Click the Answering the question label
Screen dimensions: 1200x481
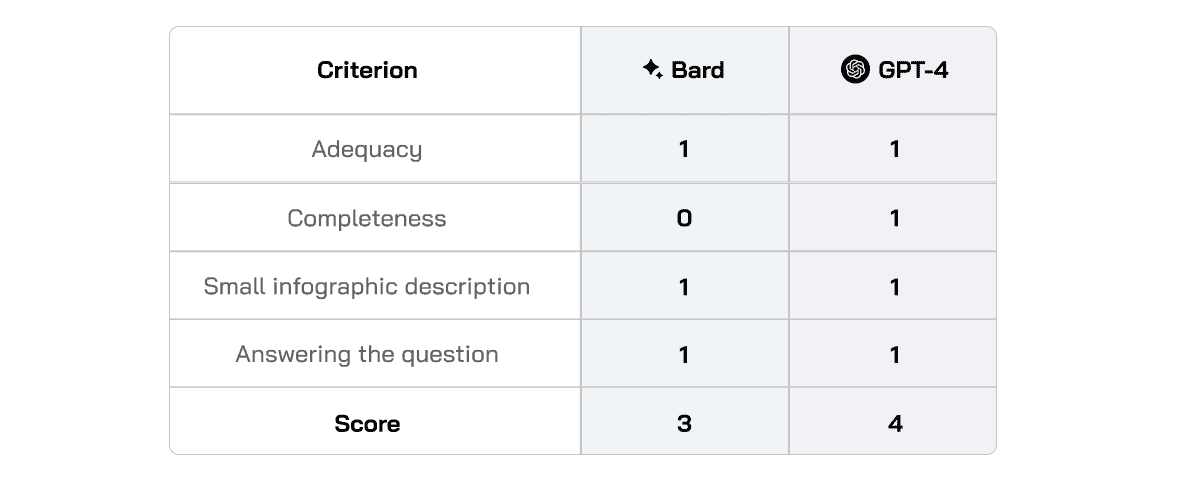tap(367, 354)
